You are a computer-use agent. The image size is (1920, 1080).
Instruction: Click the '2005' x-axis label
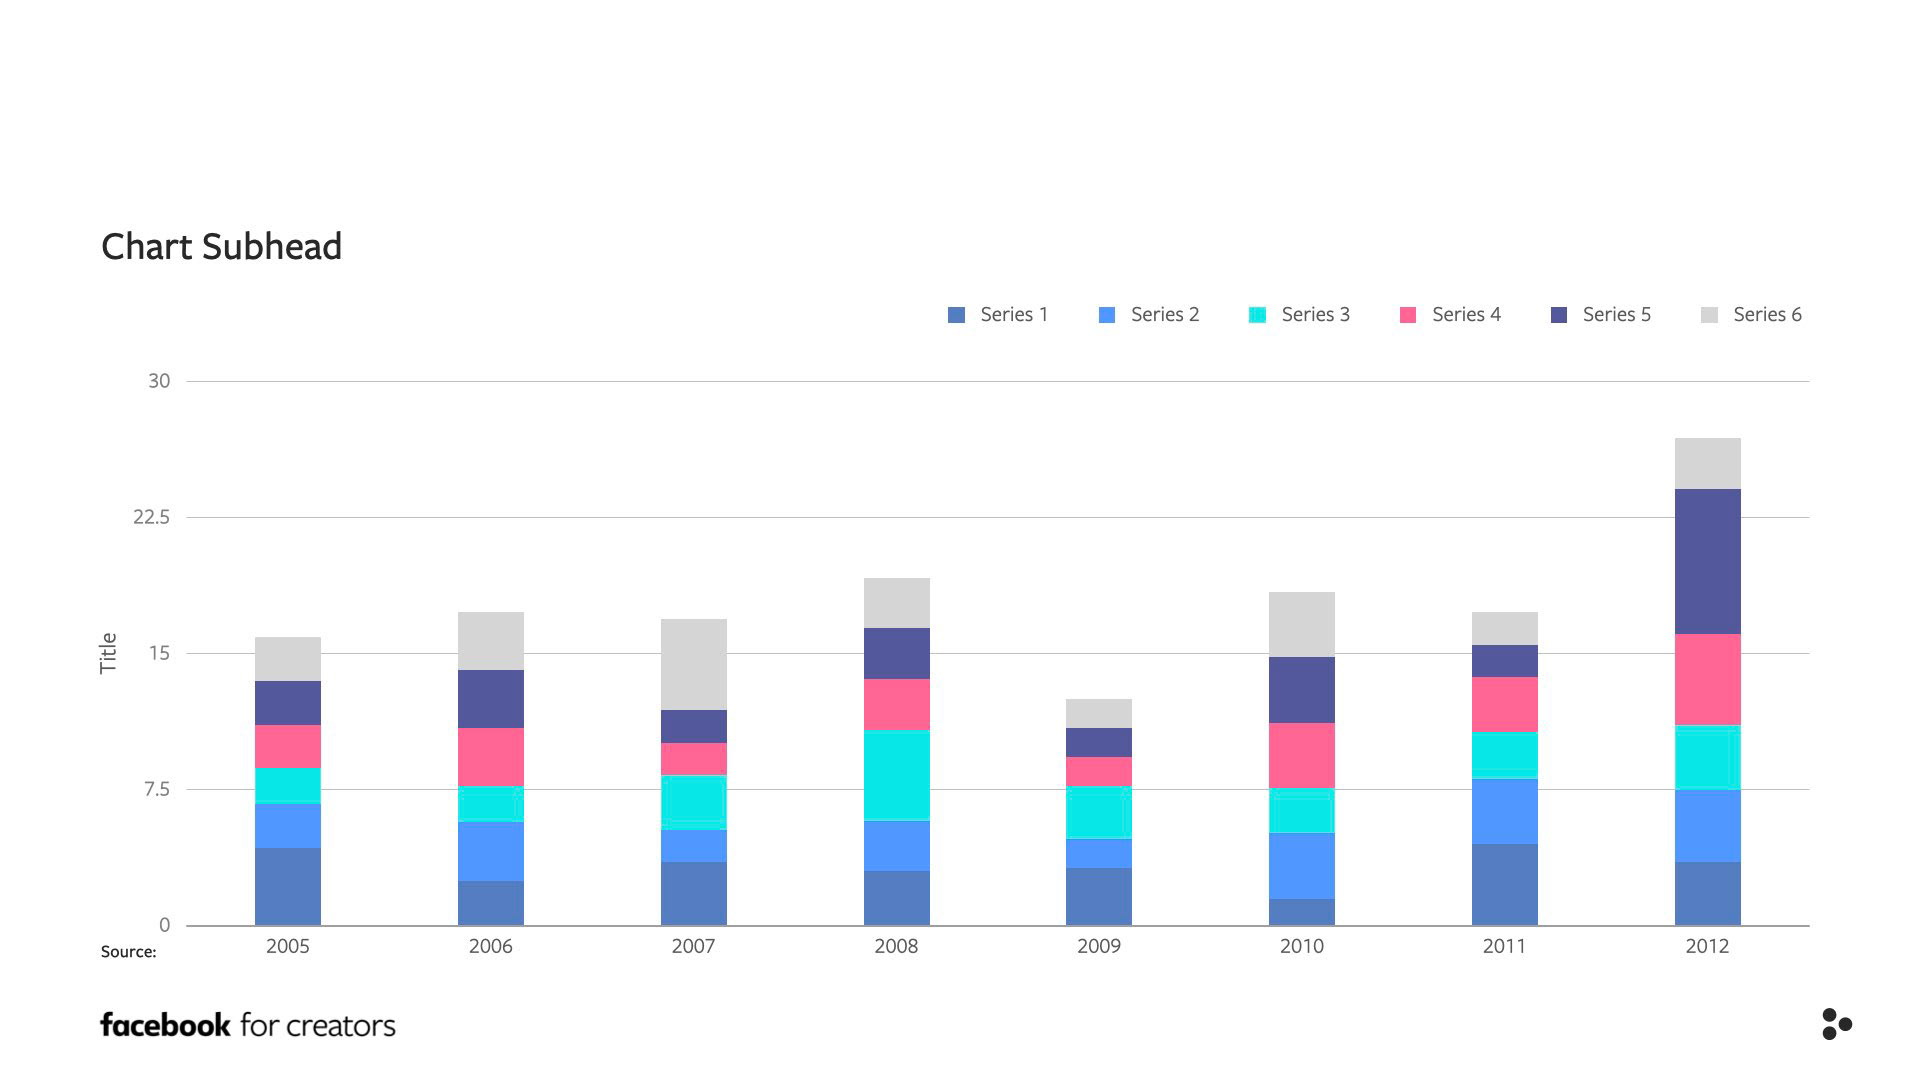(x=288, y=946)
